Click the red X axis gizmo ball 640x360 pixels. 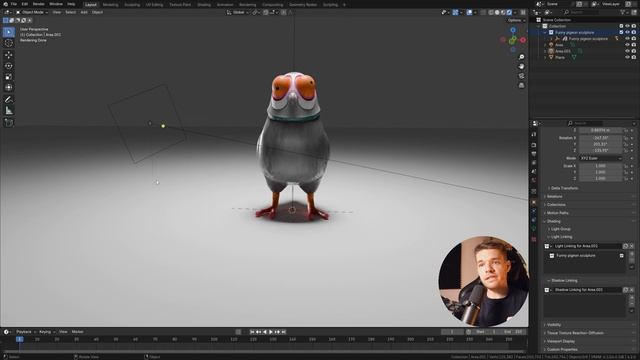[523, 40]
